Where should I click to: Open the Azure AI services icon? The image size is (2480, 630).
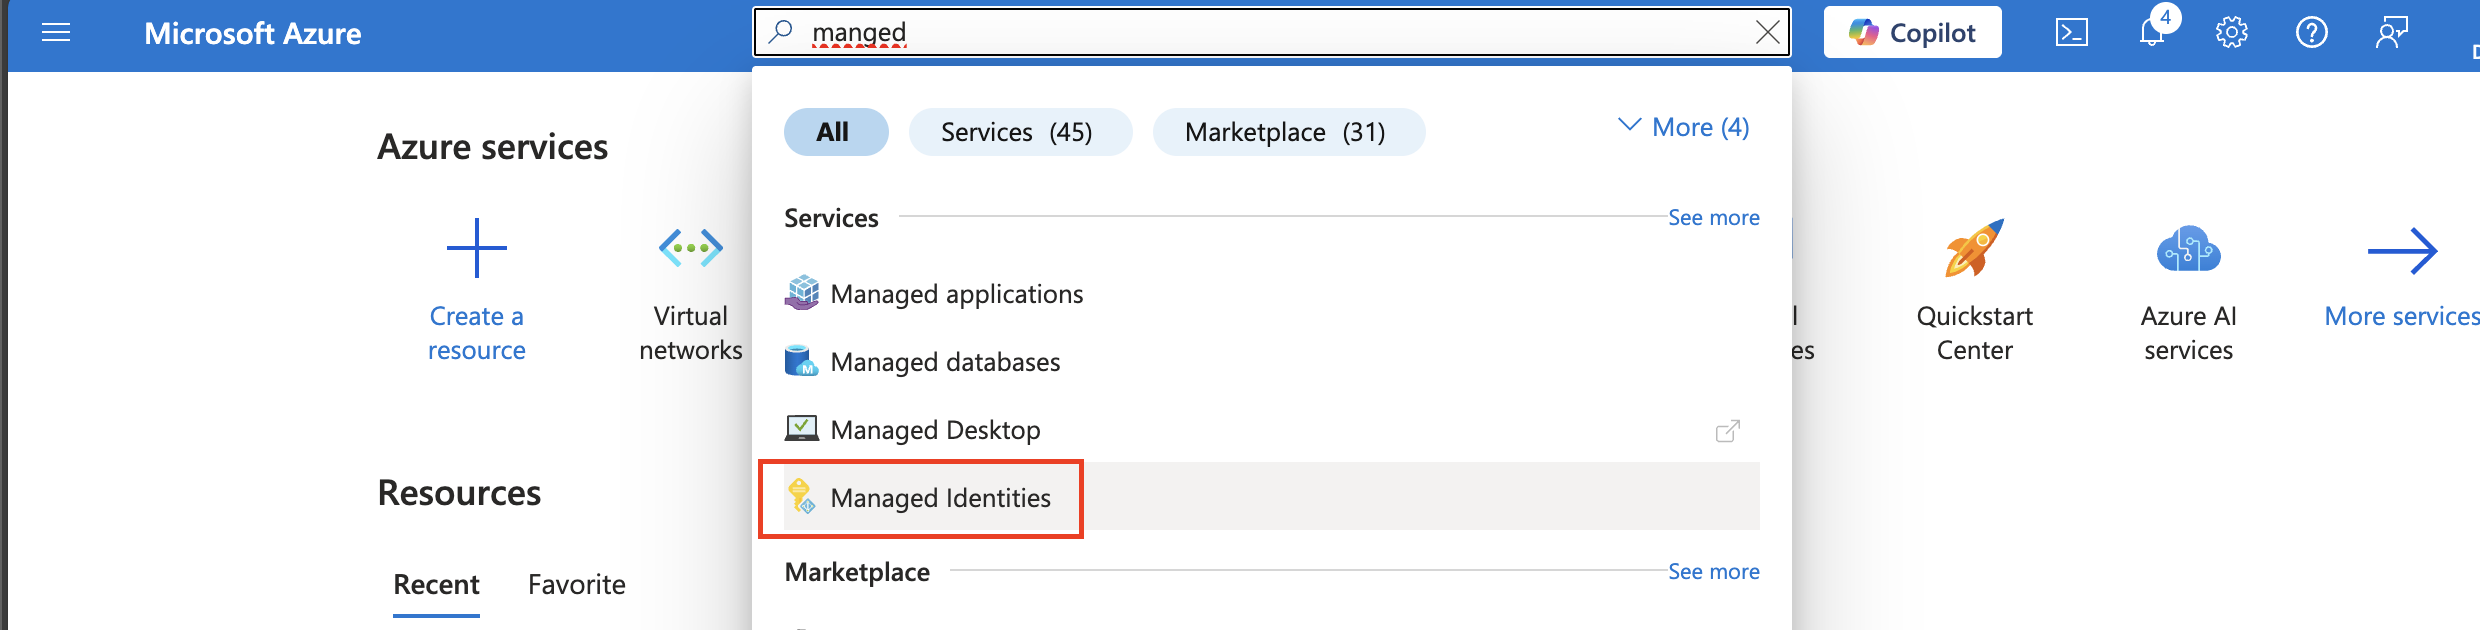(x=2188, y=249)
